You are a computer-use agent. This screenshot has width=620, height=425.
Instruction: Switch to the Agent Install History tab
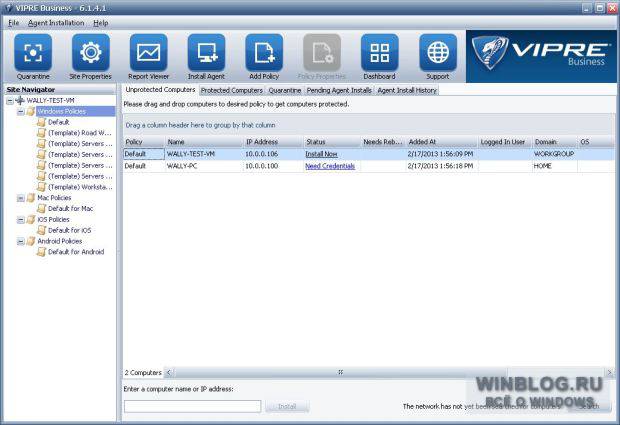(407, 91)
